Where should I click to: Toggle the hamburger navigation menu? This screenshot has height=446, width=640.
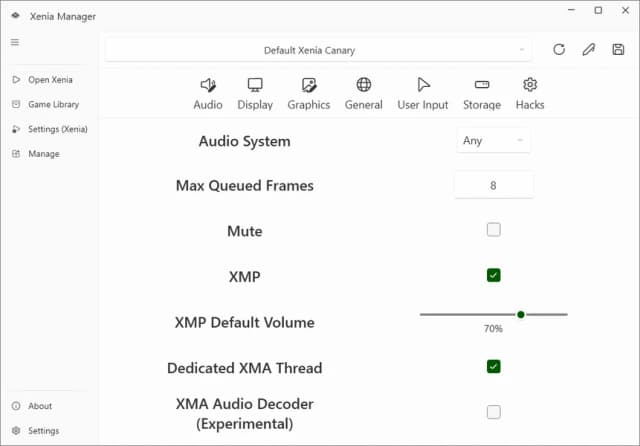pyautogui.click(x=15, y=42)
